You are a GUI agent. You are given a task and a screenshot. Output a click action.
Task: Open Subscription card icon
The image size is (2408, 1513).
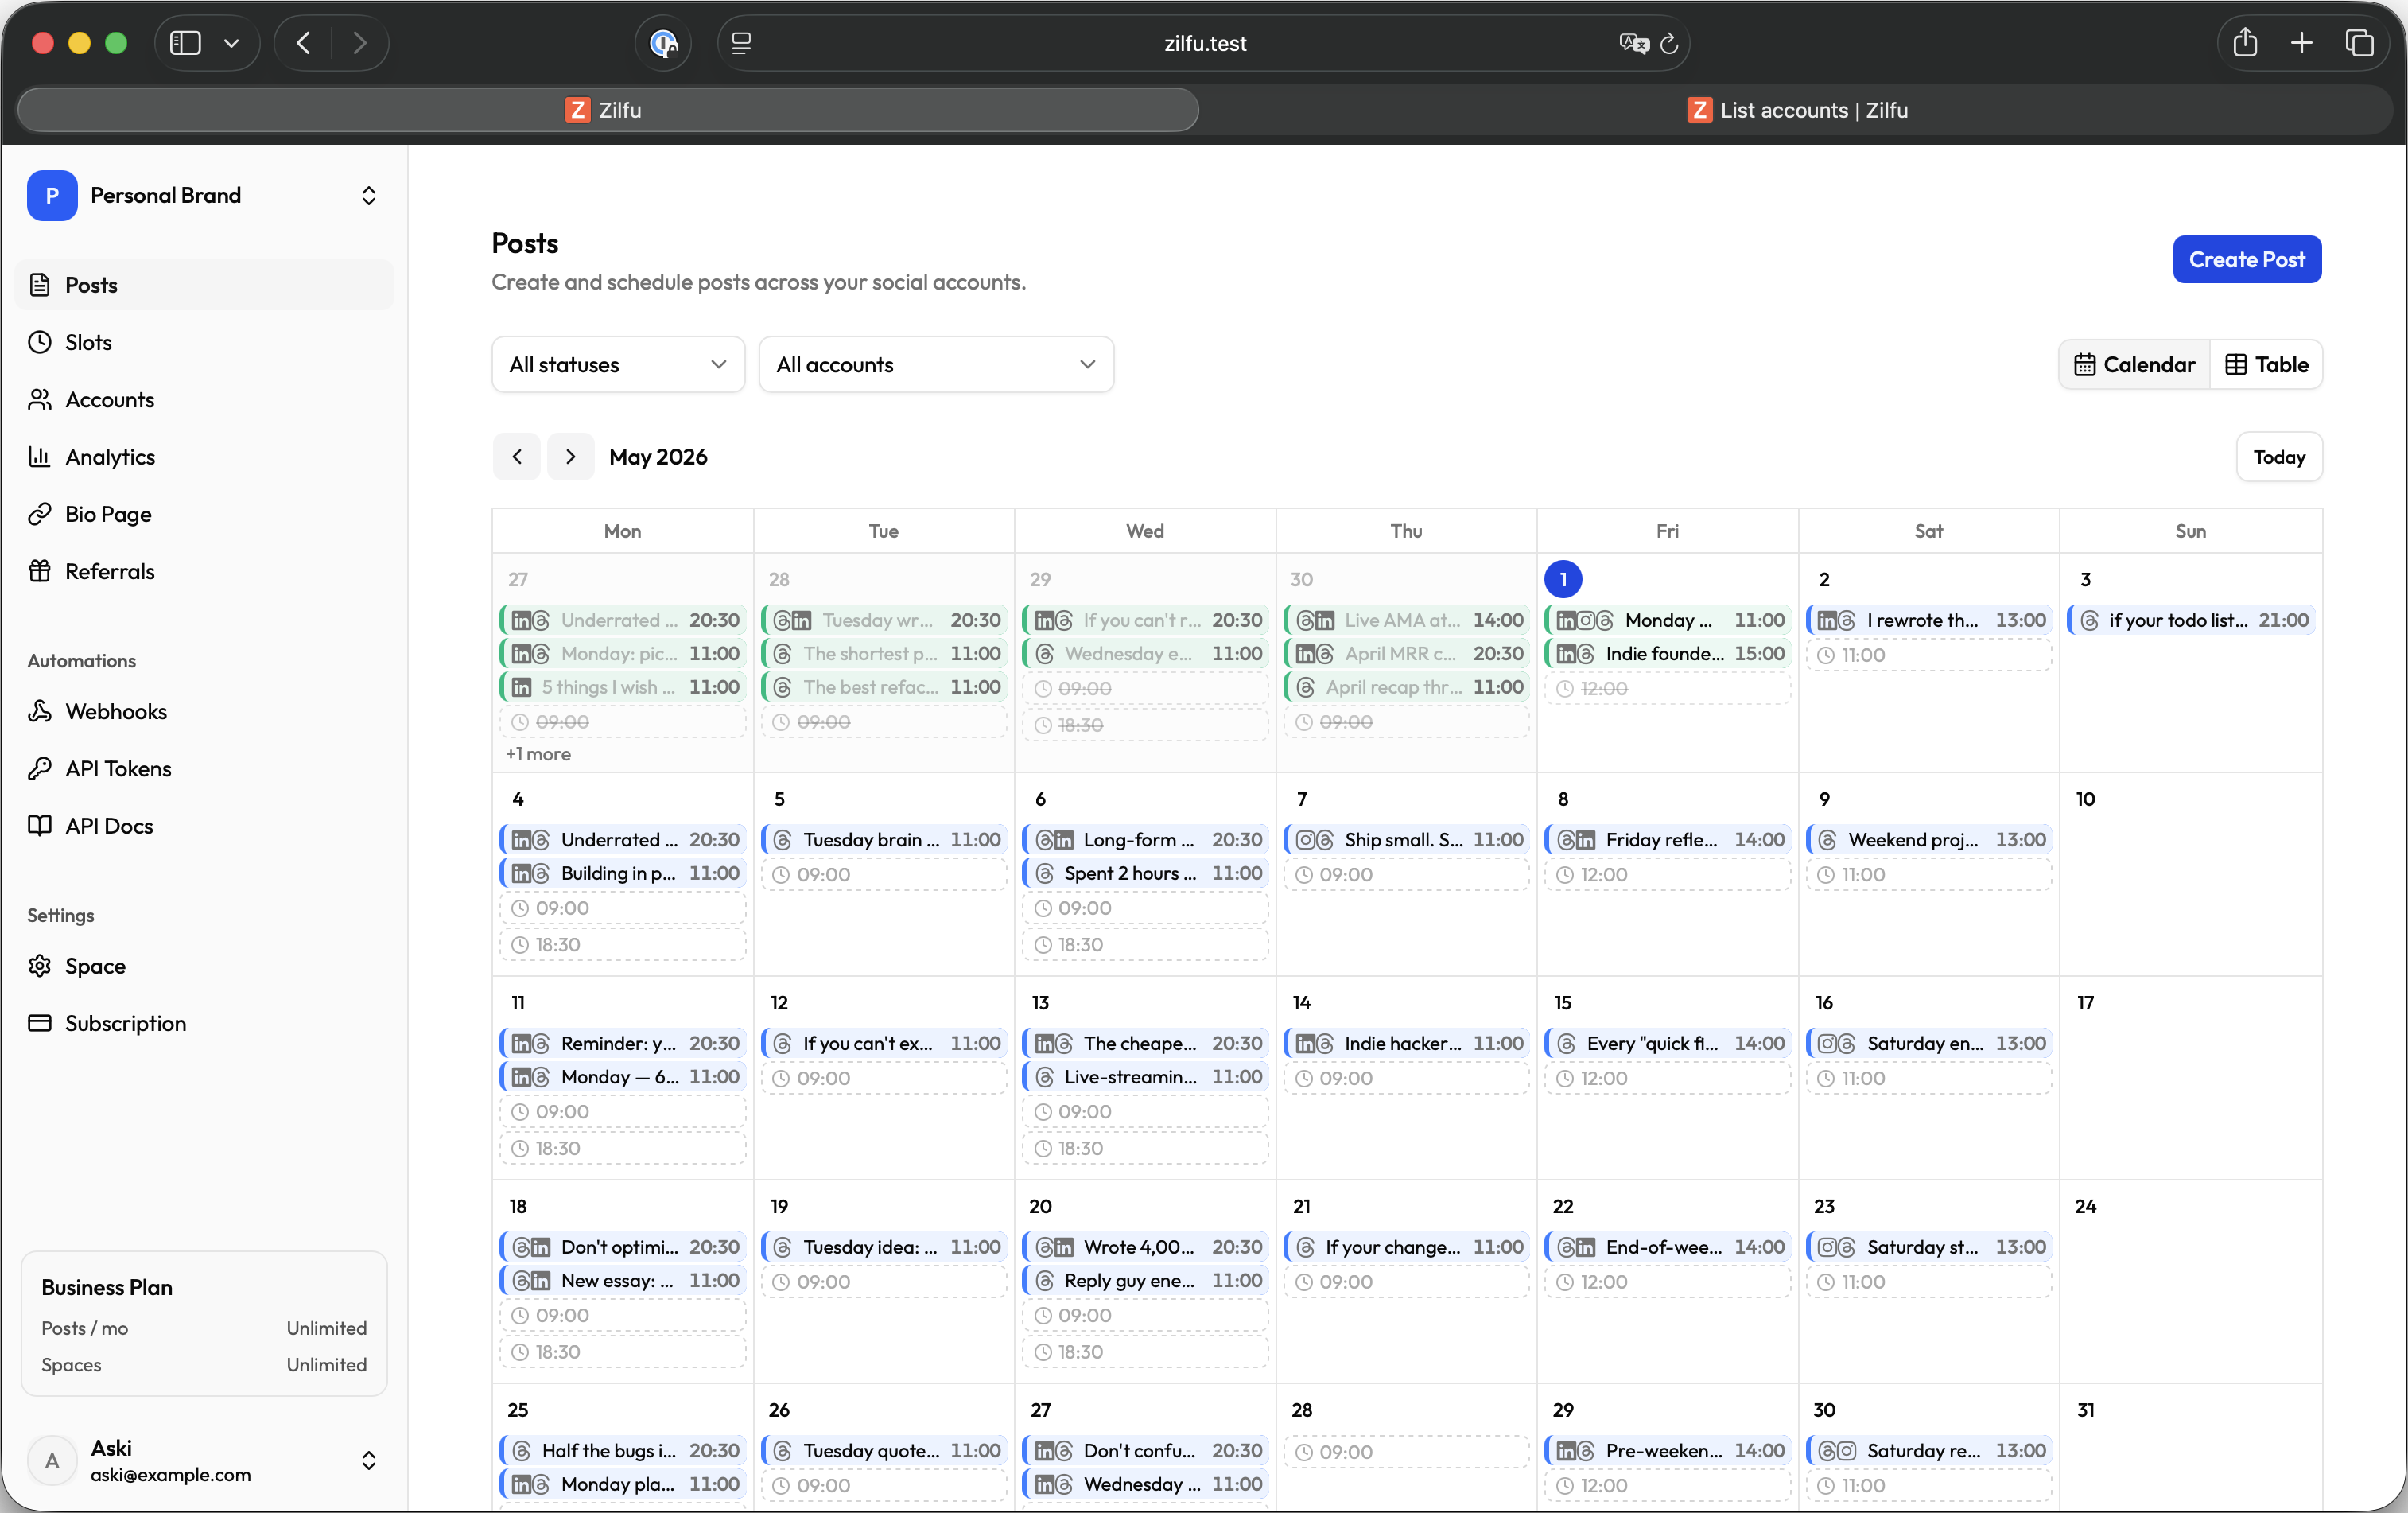40,1023
